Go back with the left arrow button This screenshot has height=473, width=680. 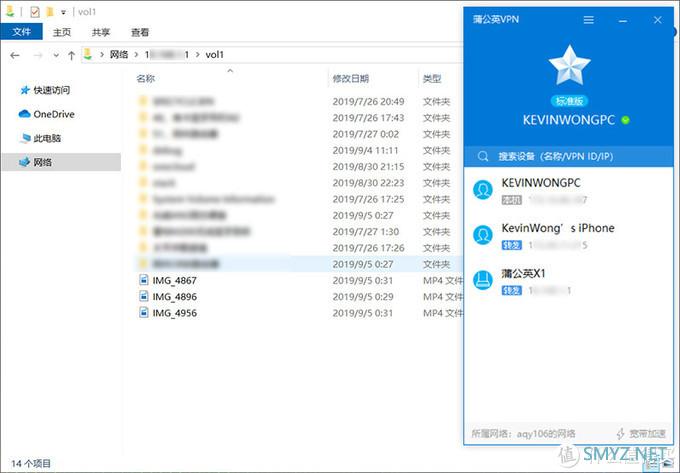[15, 55]
